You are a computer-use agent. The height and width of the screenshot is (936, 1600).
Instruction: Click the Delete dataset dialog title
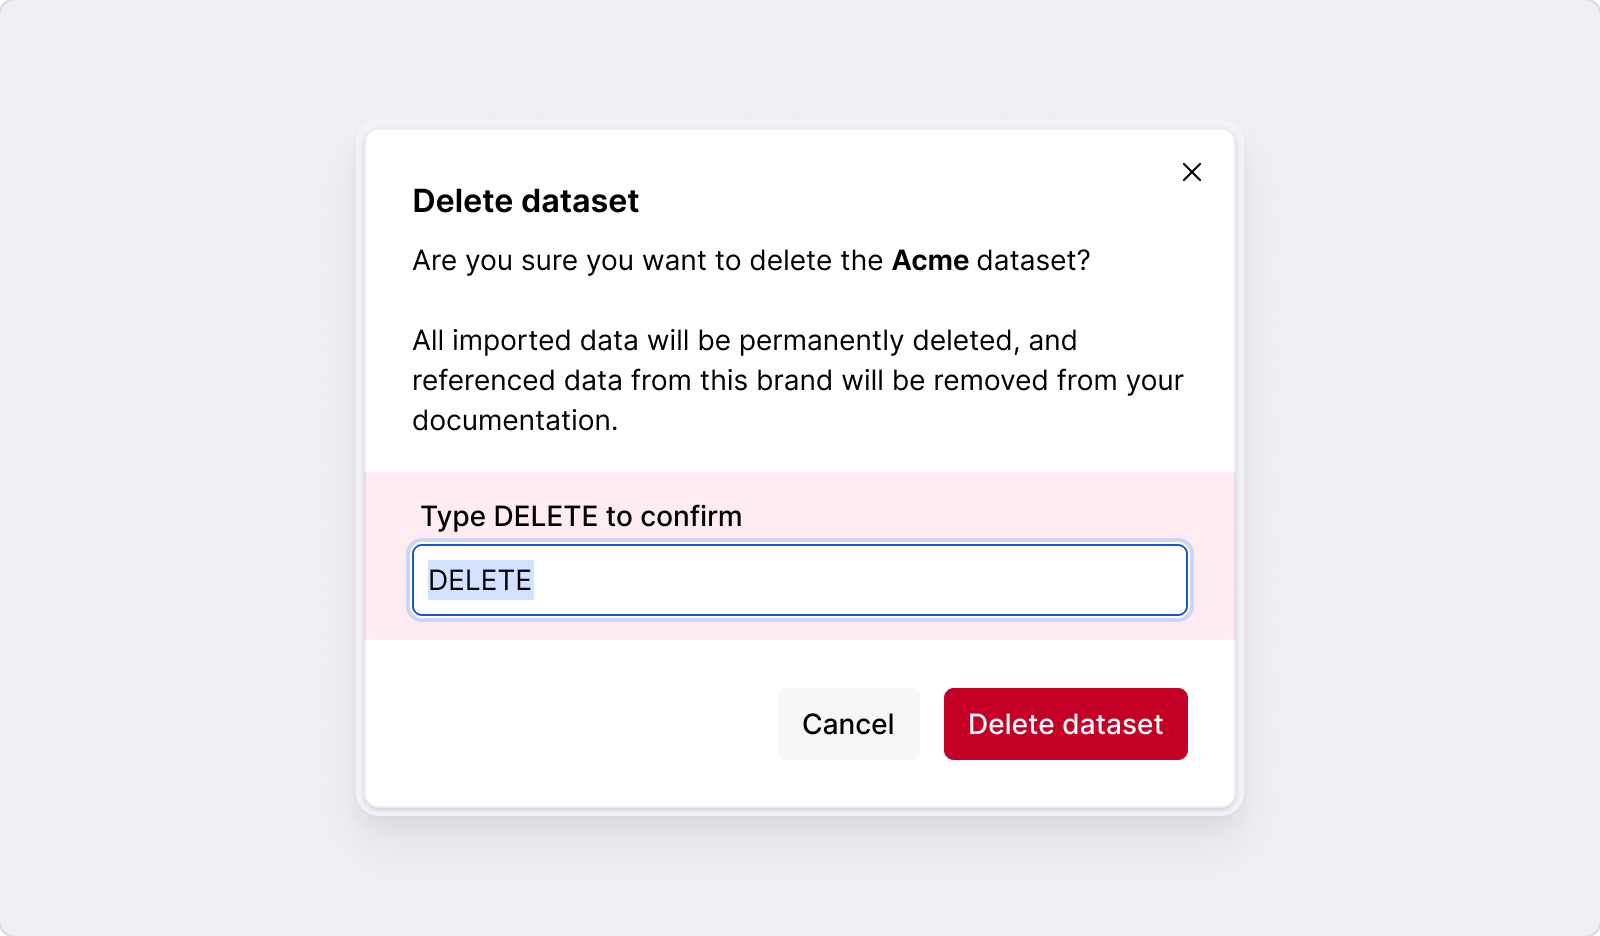(x=524, y=201)
